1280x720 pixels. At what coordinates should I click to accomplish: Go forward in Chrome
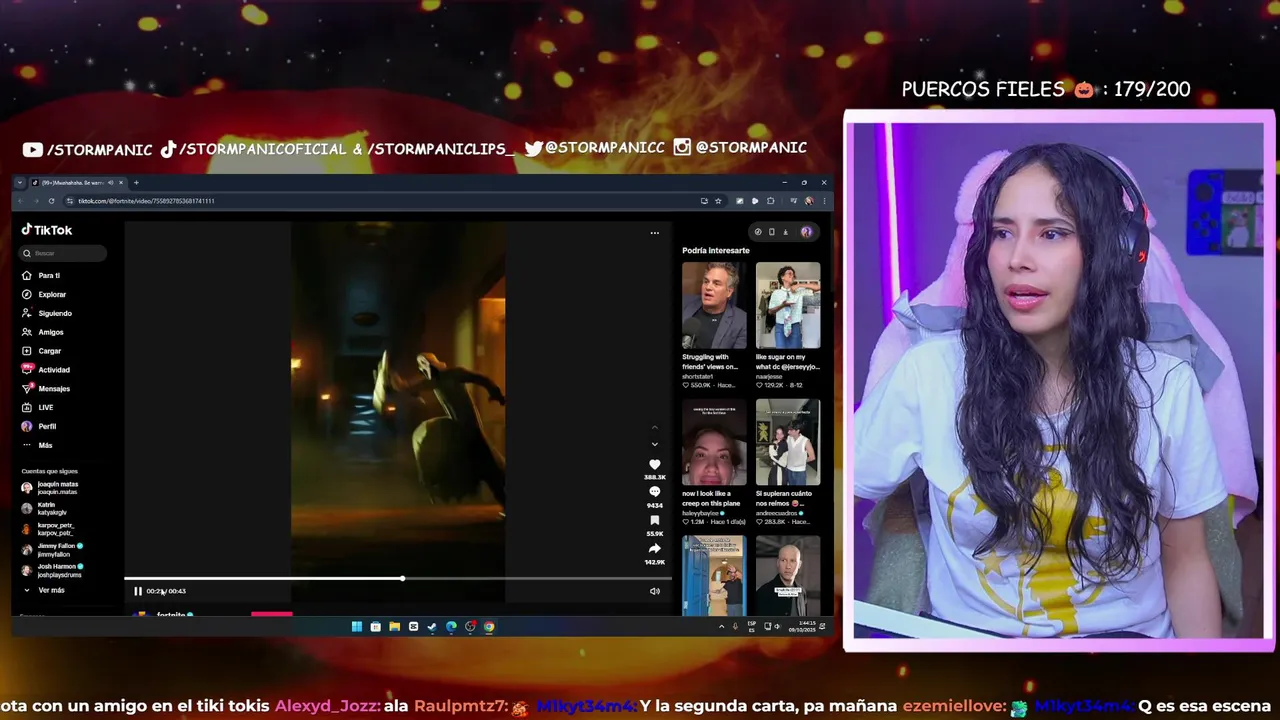click(36, 201)
